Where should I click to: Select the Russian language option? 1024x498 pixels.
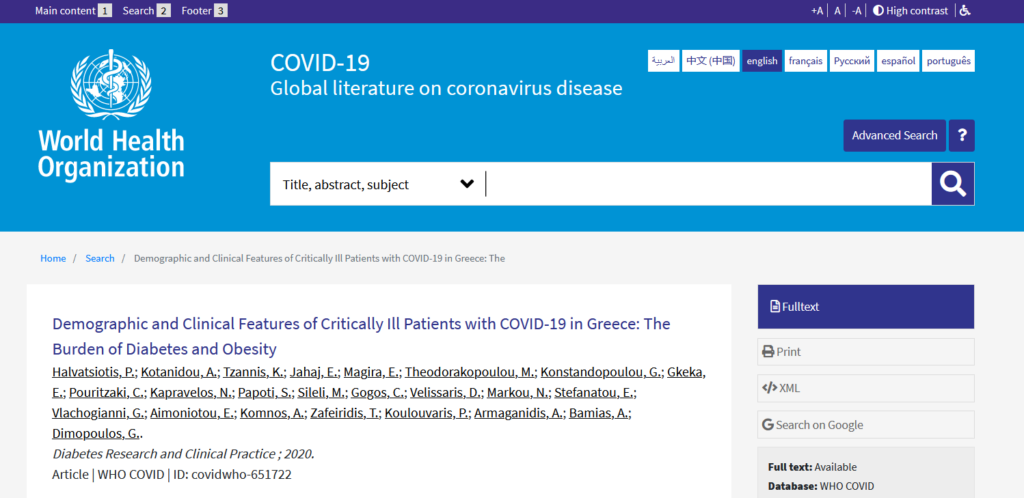(x=852, y=61)
